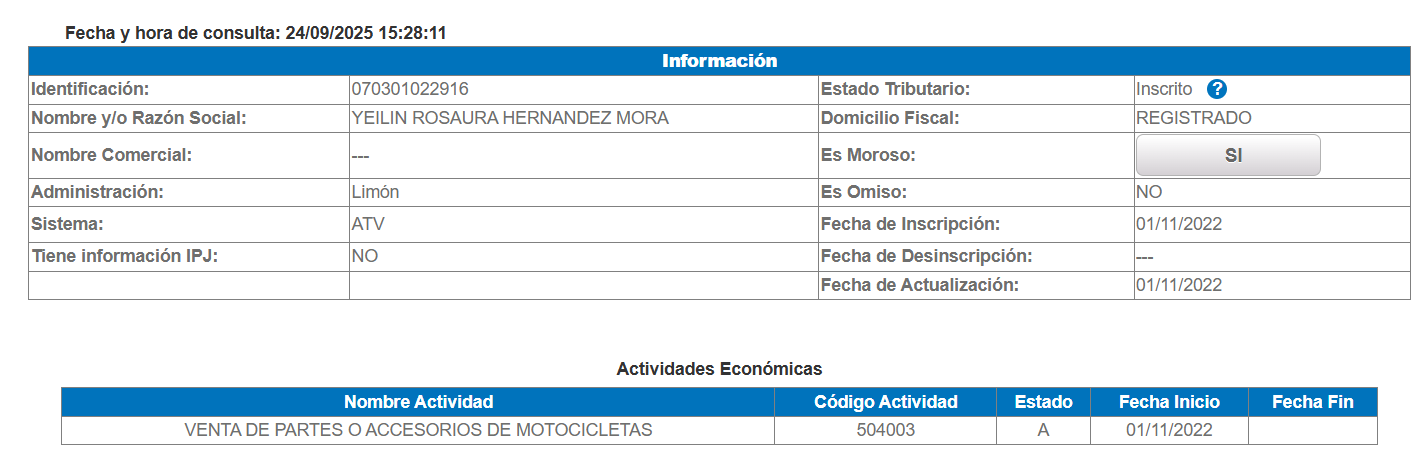Click the Fecha Inicio column header
Screen dimensions: 1413x463
click(x=1169, y=402)
